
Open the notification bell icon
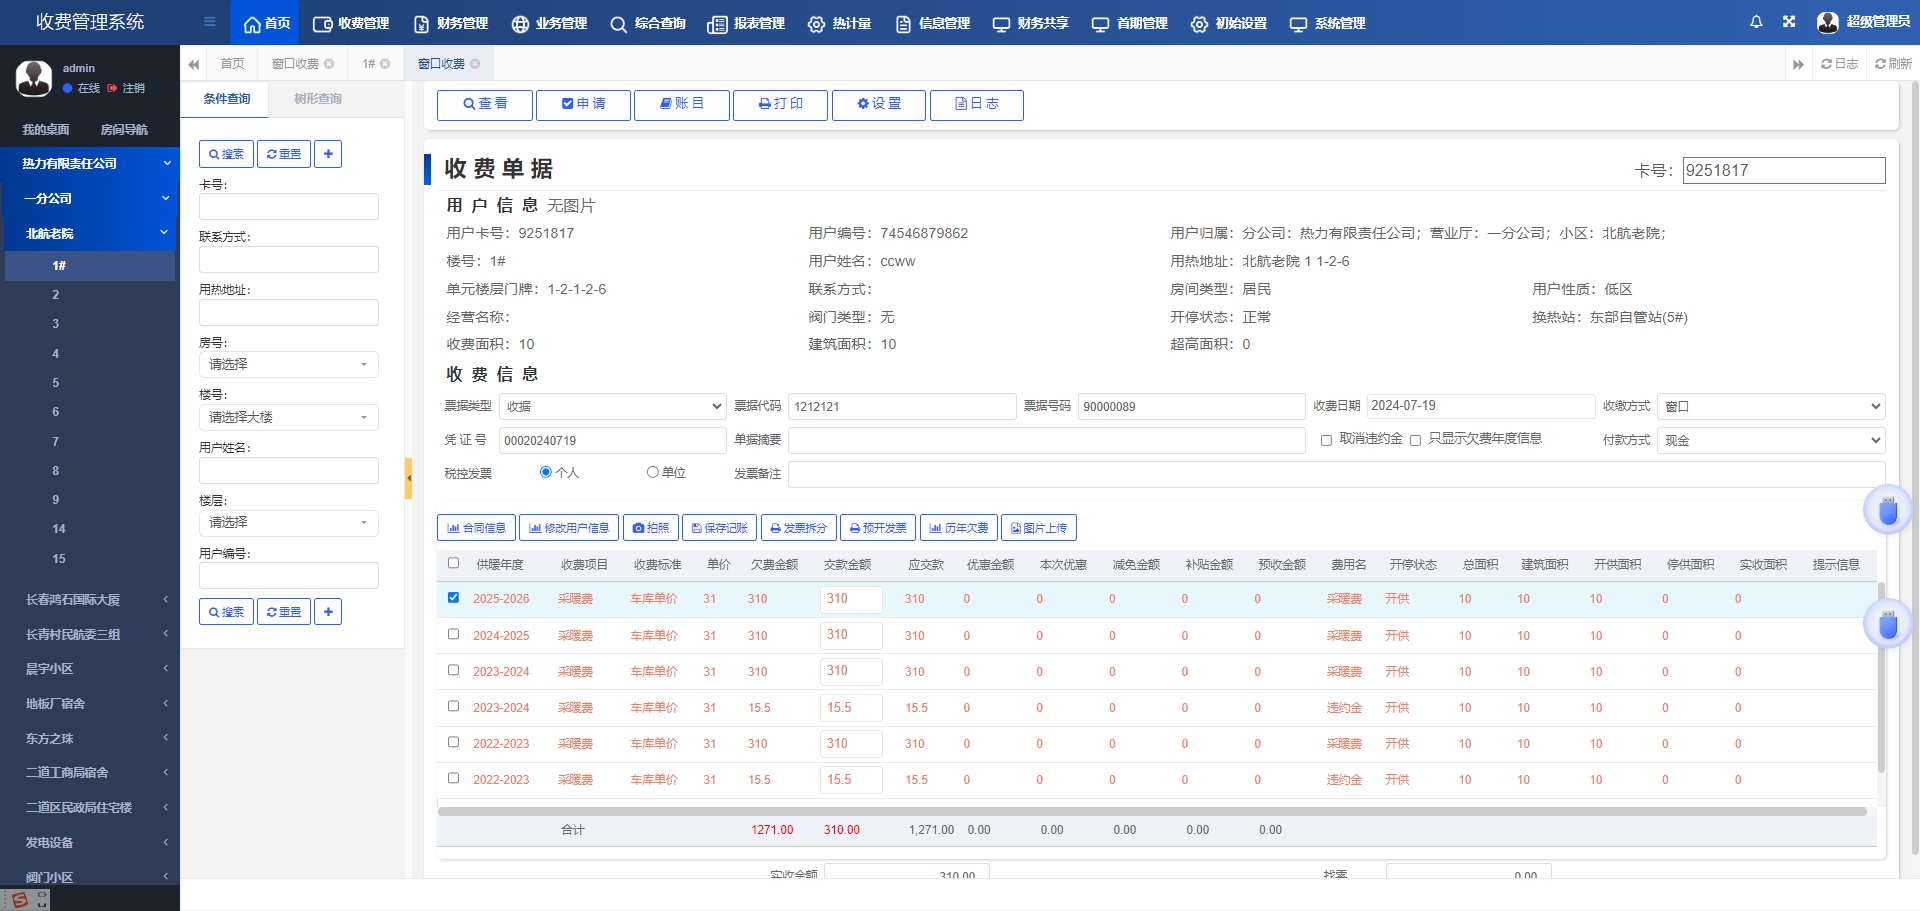click(x=1756, y=22)
